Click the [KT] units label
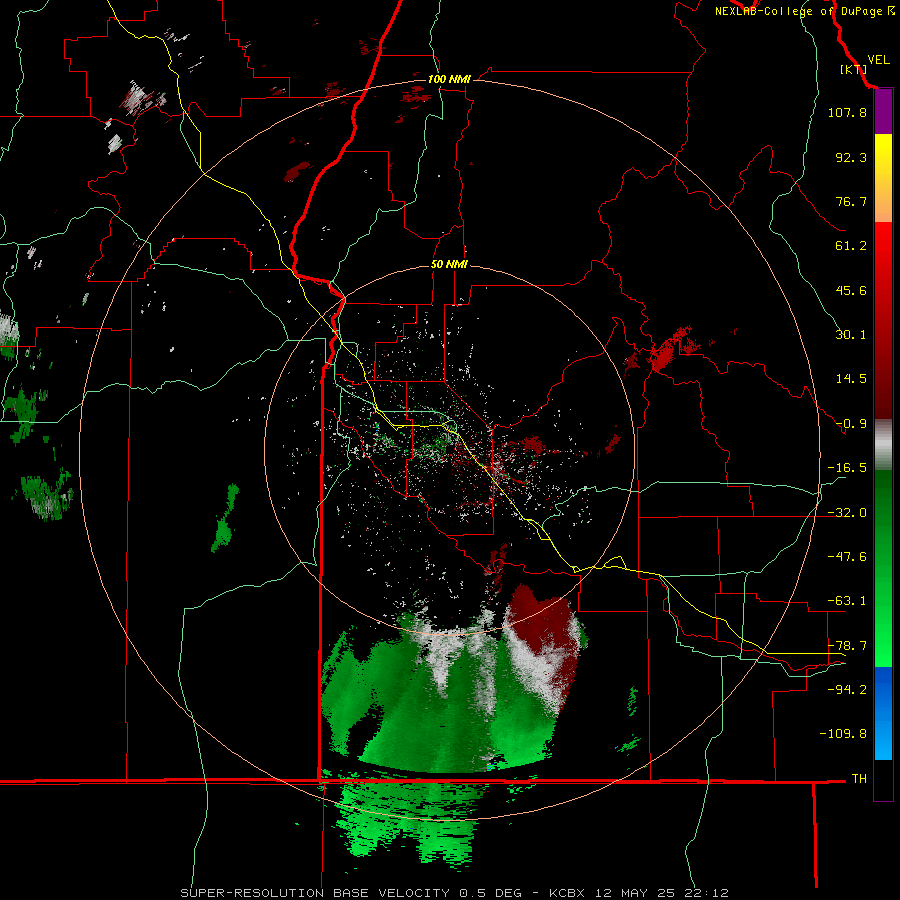The image size is (900, 900). [854, 69]
